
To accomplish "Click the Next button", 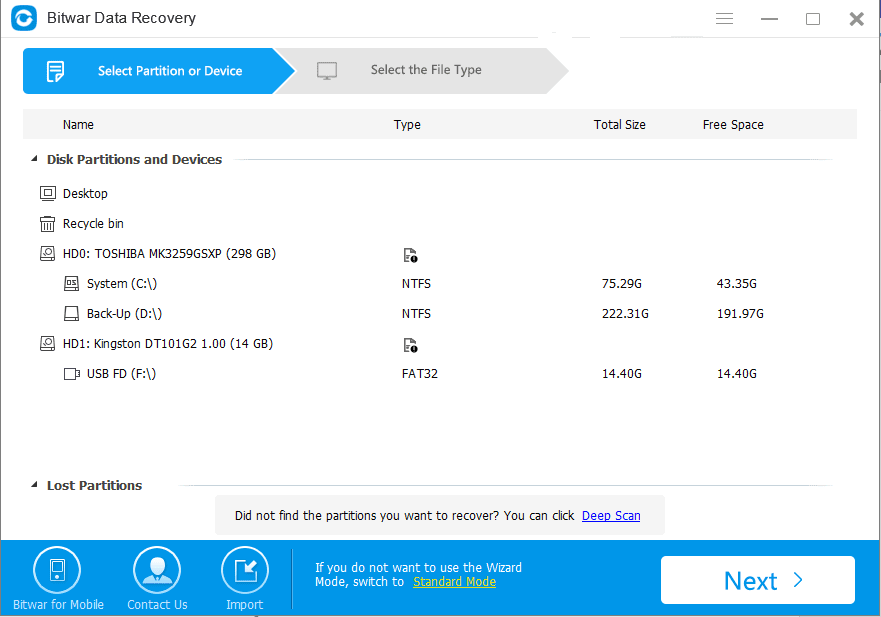I will coord(757,580).
